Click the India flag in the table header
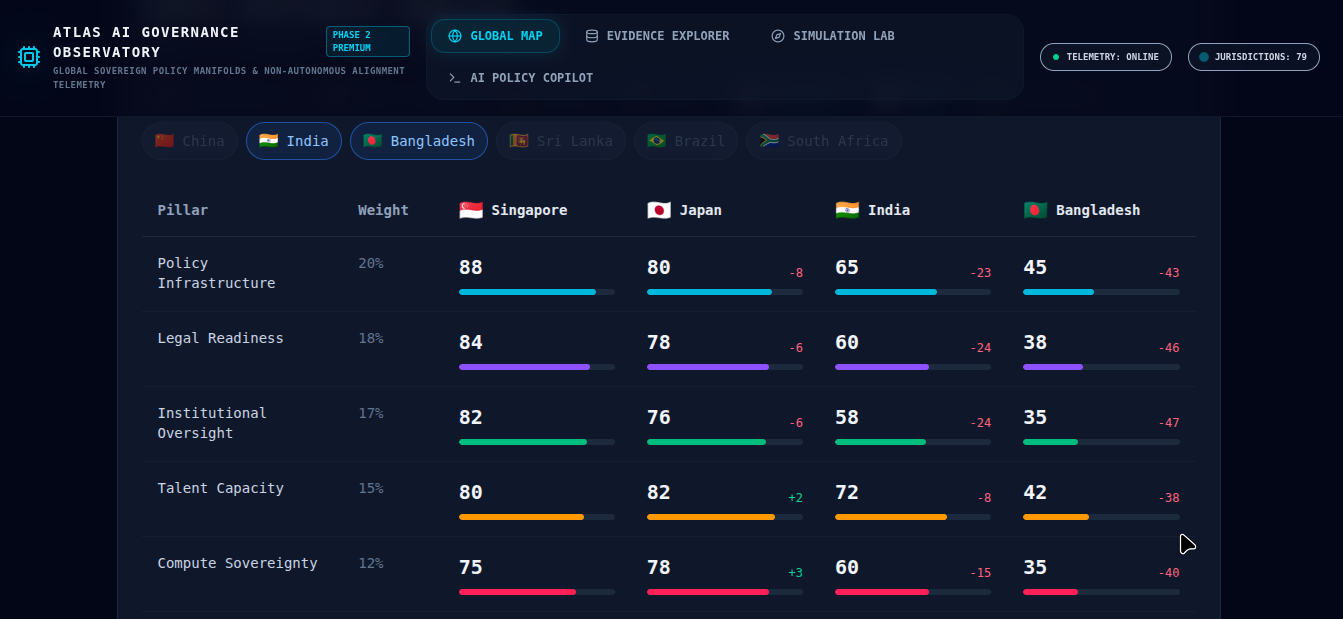The image size is (1343, 619). pos(847,210)
